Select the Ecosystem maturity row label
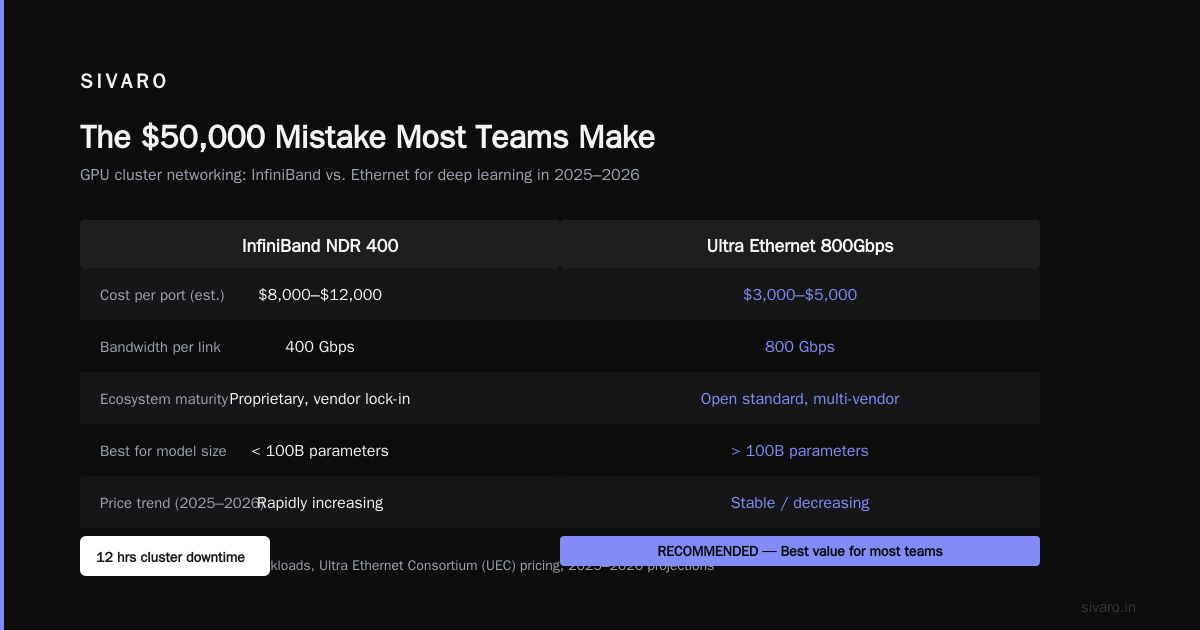Viewport: 1200px width, 630px height. pyautogui.click(x=164, y=399)
